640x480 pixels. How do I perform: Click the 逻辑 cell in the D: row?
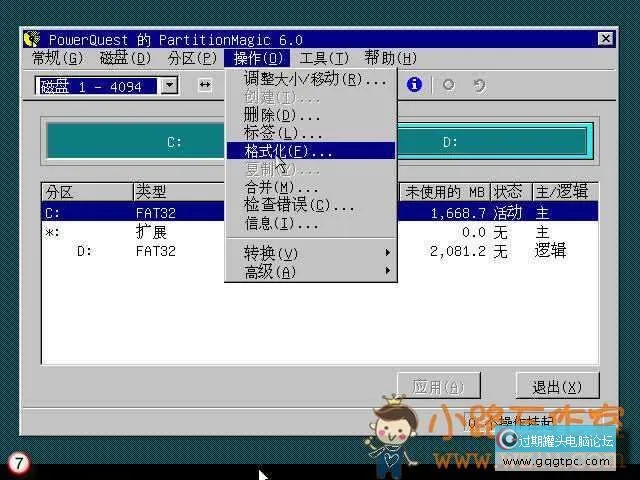coord(550,250)
